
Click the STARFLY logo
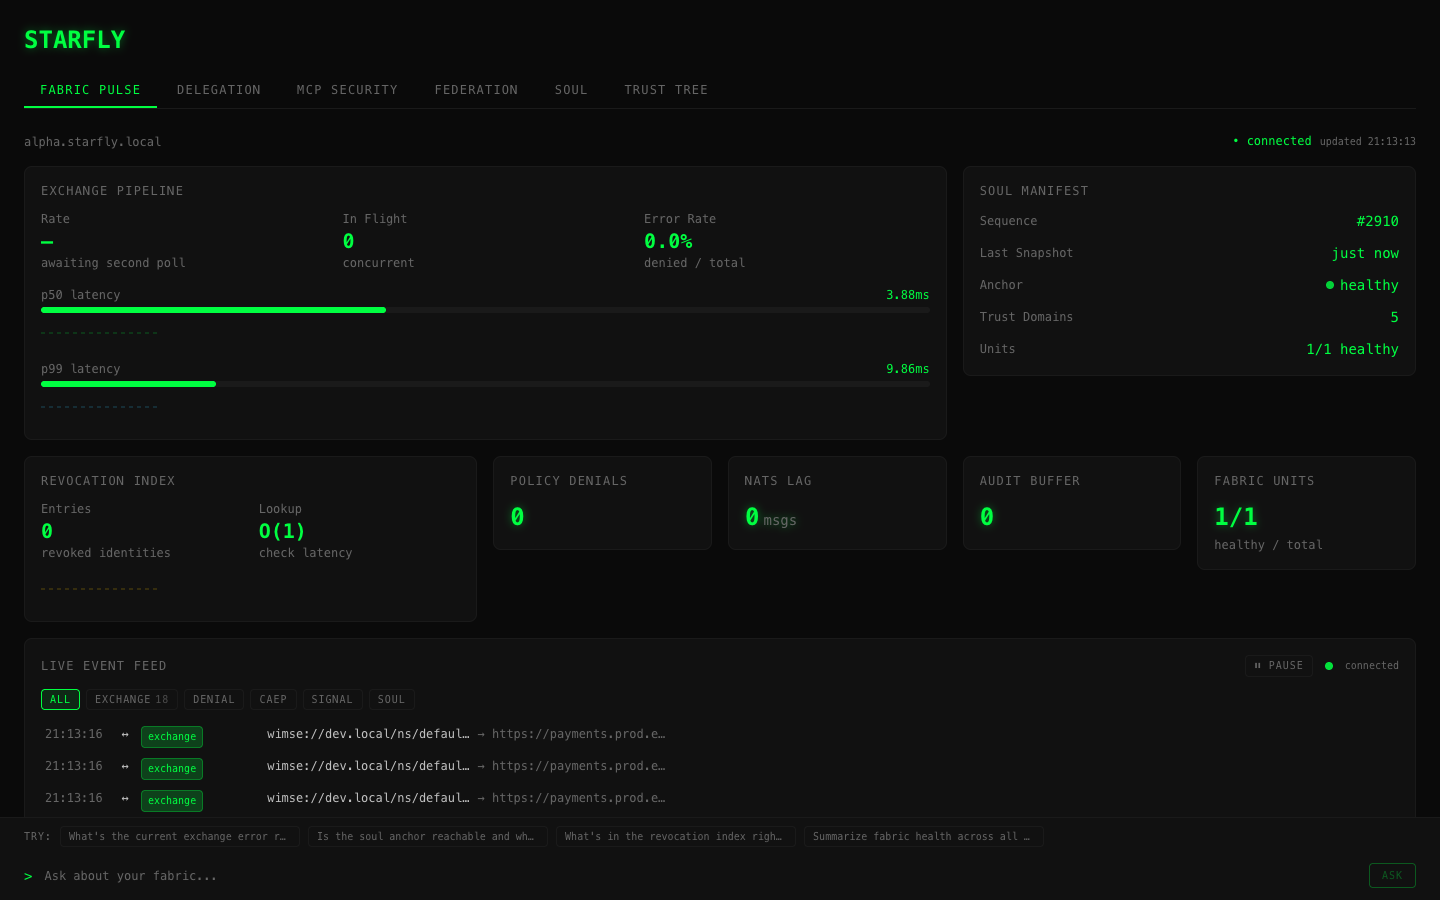coord(75,40)
